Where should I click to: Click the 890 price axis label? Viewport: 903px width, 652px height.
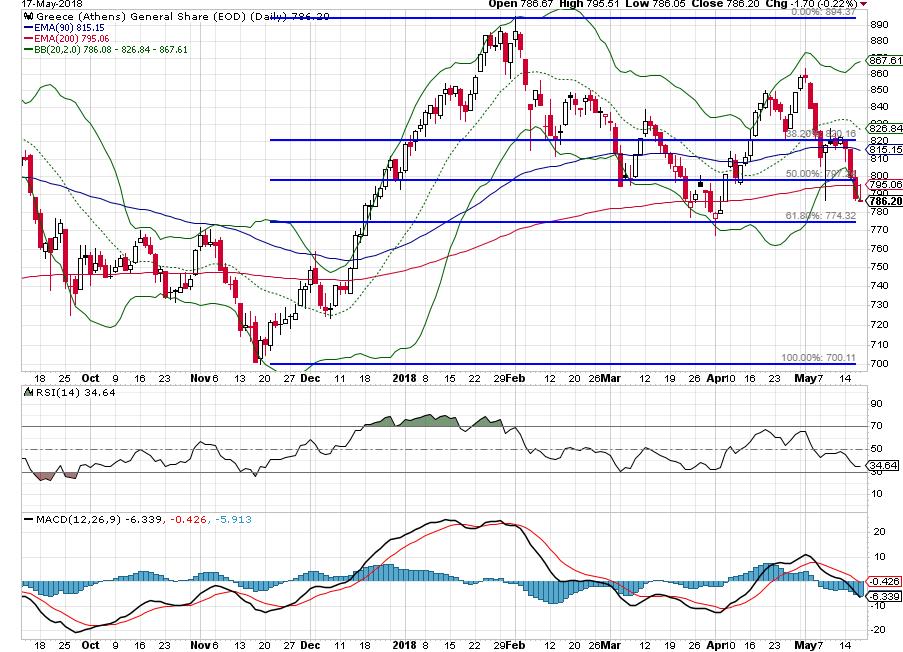pyautogui.click(x=879, y=25)
